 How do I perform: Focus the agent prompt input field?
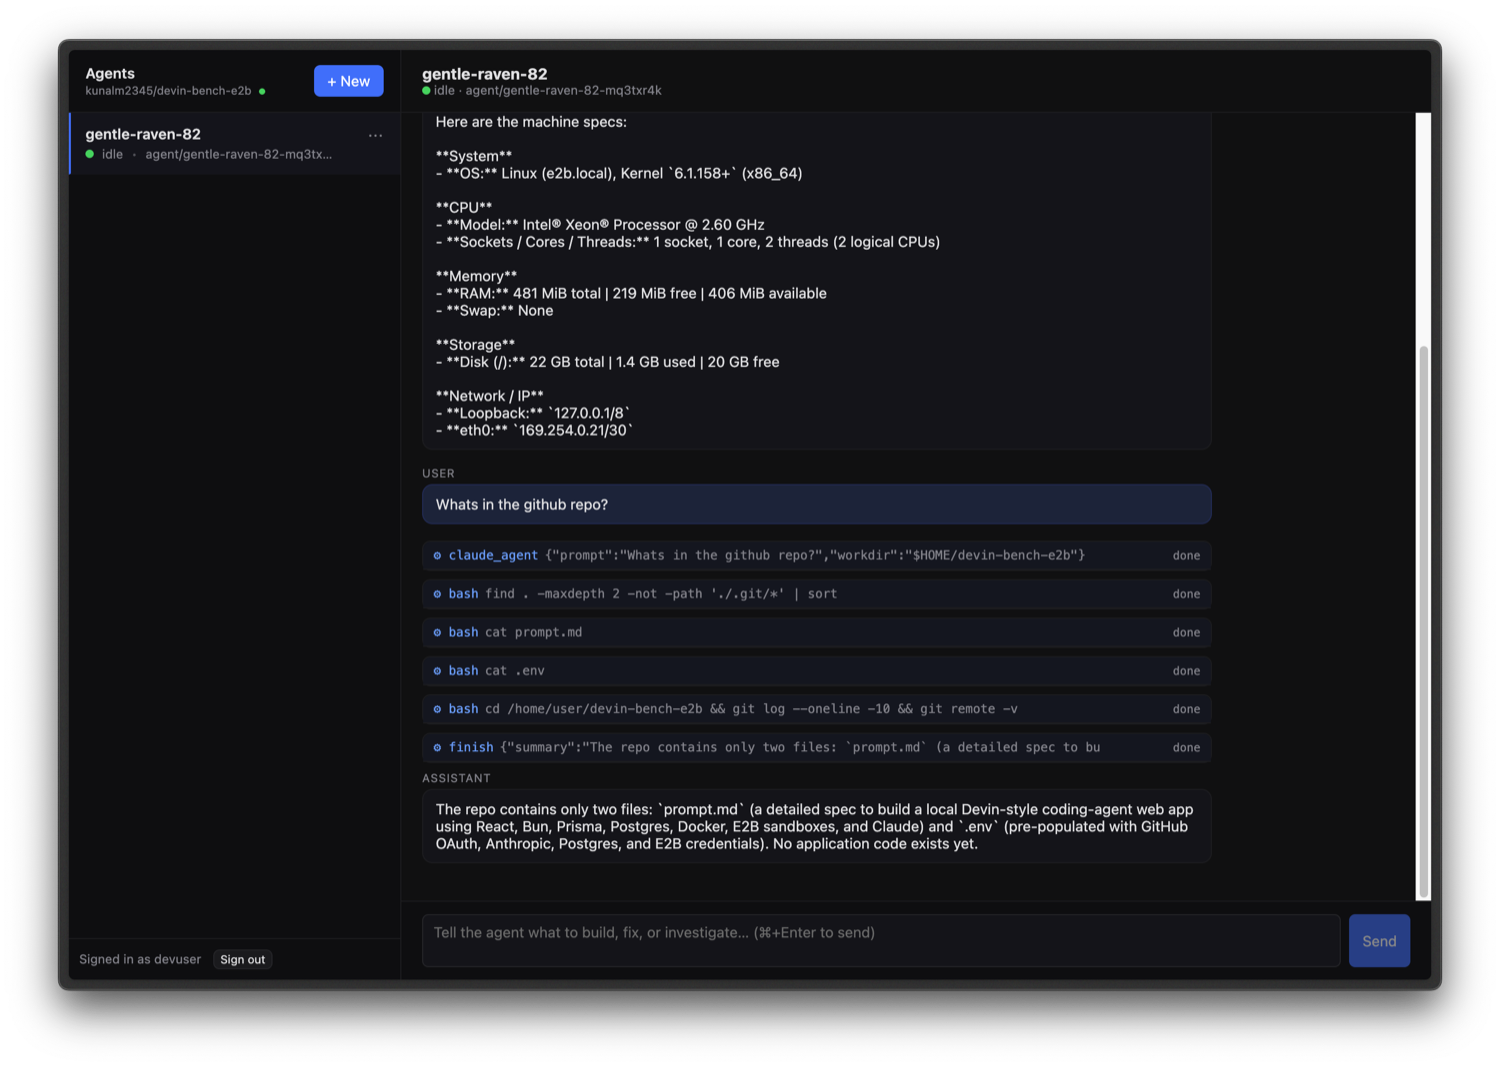[x=880, y=941]
